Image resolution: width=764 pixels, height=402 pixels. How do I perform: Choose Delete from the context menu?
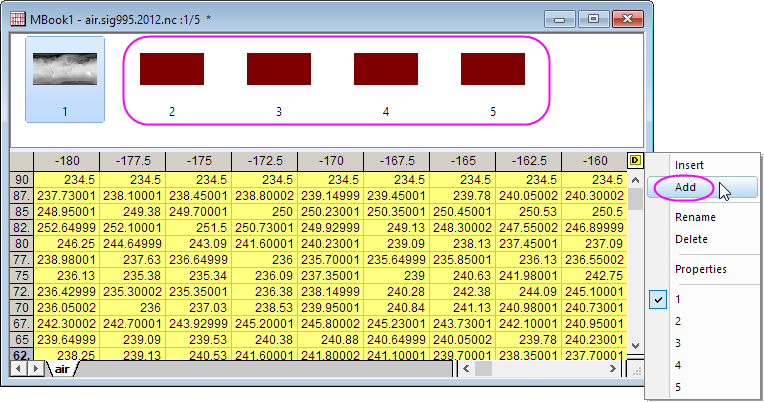coord(691,239)
